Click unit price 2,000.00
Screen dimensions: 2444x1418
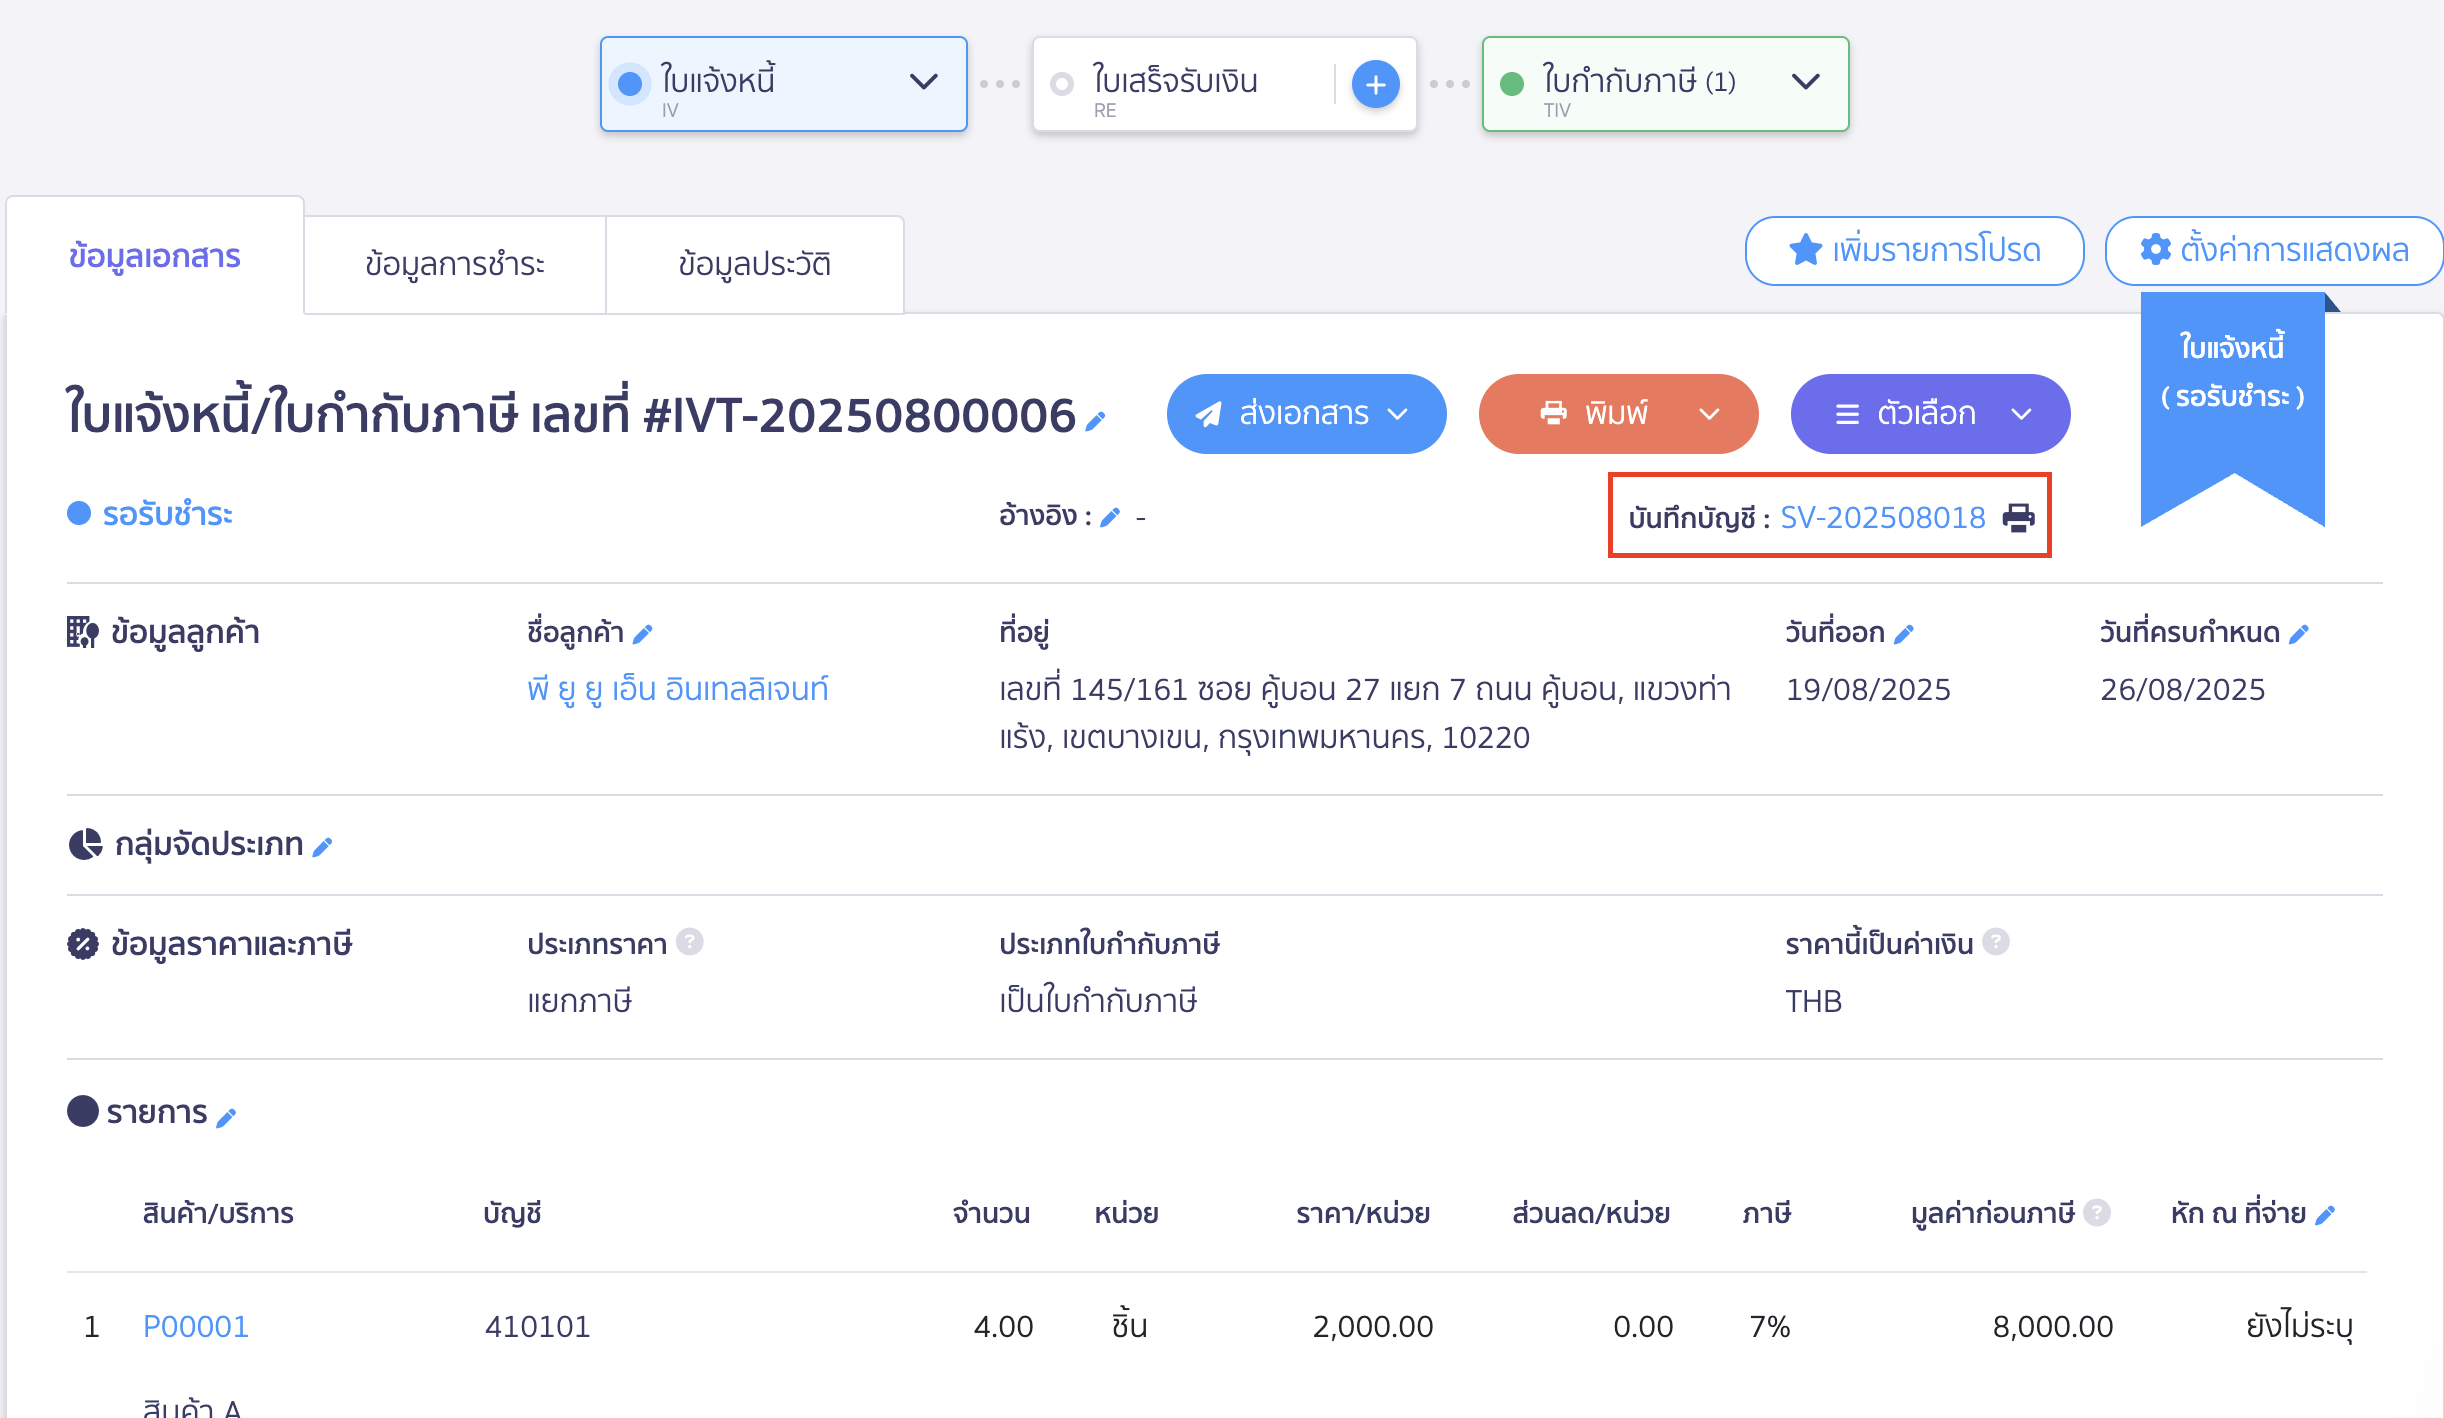(x=1373, y=1326)
